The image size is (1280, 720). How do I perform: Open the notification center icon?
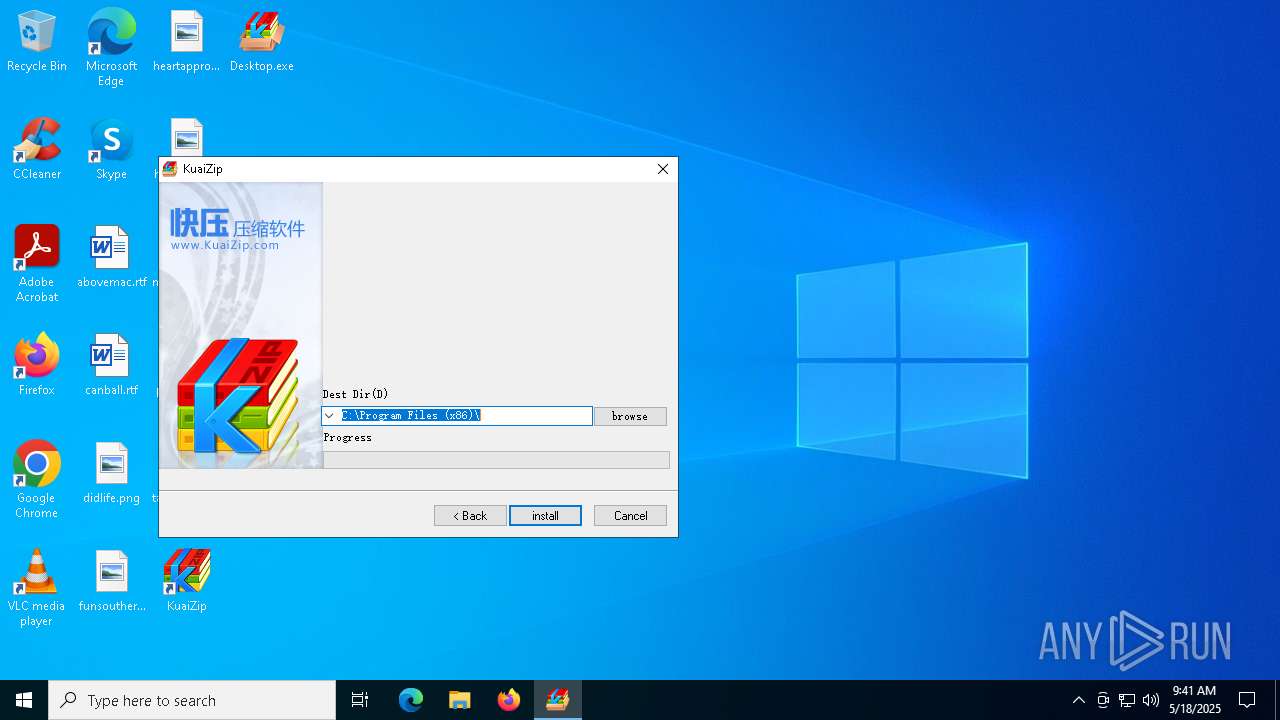point(1247,700)
